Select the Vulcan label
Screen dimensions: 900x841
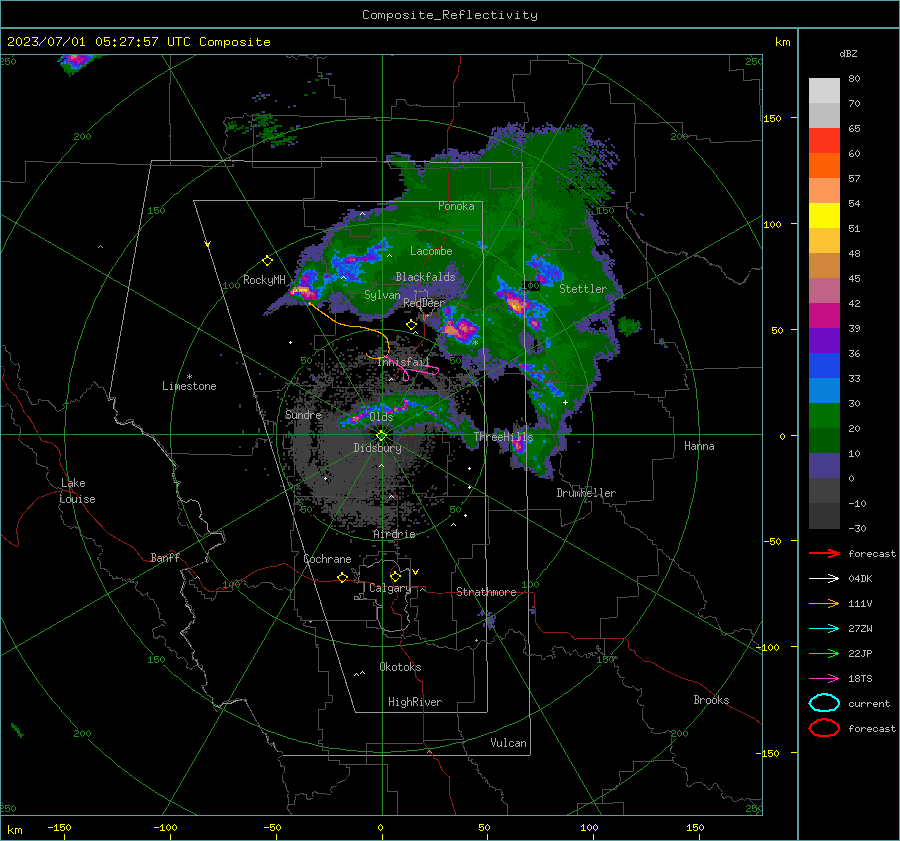(x=508, y=743)
